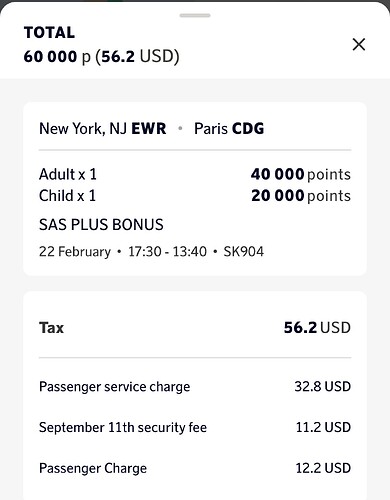Tap the 17:30 - 13:40 flight times
The width and height of the screenshot is (390, 500).
pyautogui.click(x=167, y=251)
